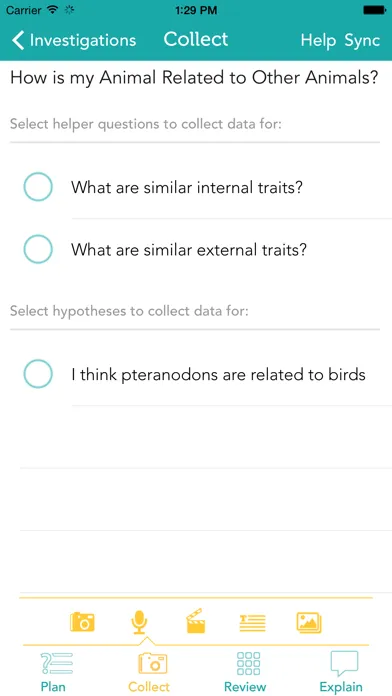The height and width of the screenshot is (696, 392).
Task: Open the Review grid icon
Action: 249,663
